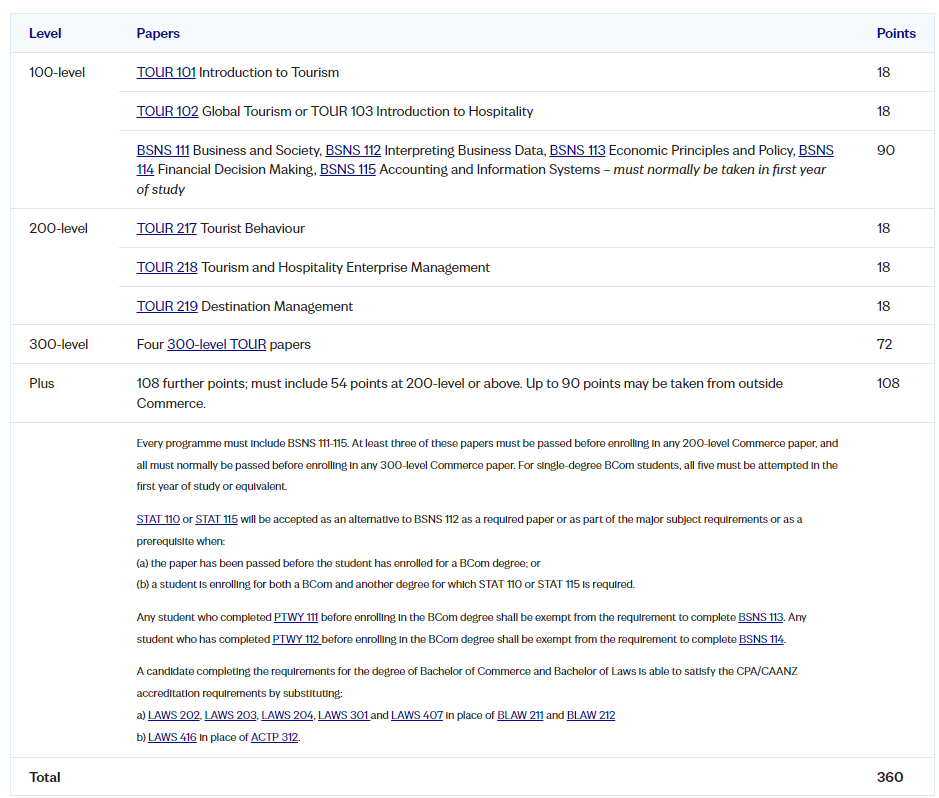Open BSNS 114 link in the PTWY exemption note
The width and height of the screenshot is (939, 798).
pyautogui.click(x=761, y=639)
